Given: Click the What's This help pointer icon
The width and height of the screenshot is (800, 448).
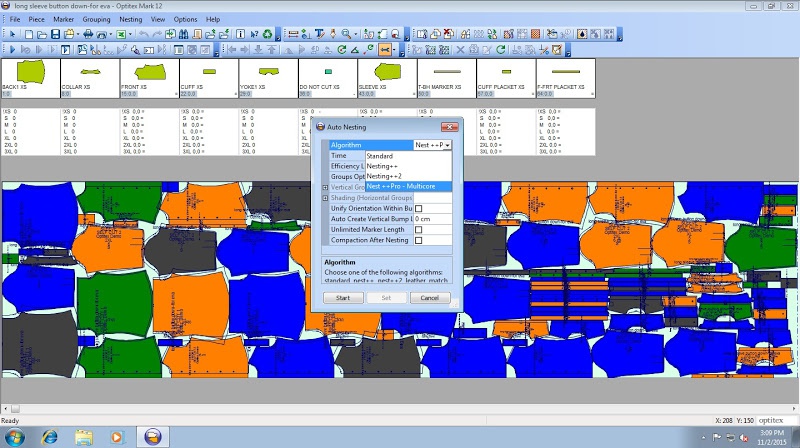Looking at the screenshot, I should pos(254,34).
